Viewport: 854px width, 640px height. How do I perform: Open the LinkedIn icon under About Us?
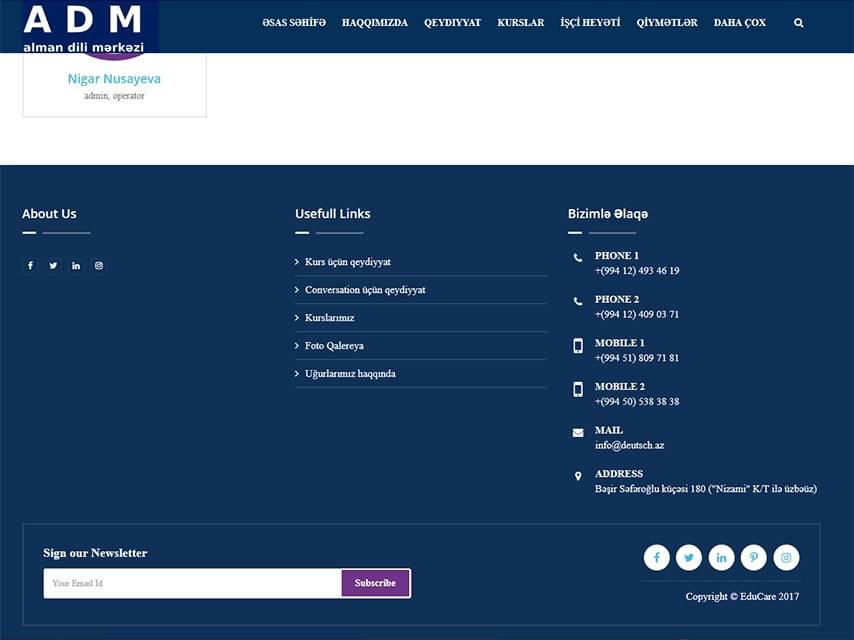[x=76, y=266]
